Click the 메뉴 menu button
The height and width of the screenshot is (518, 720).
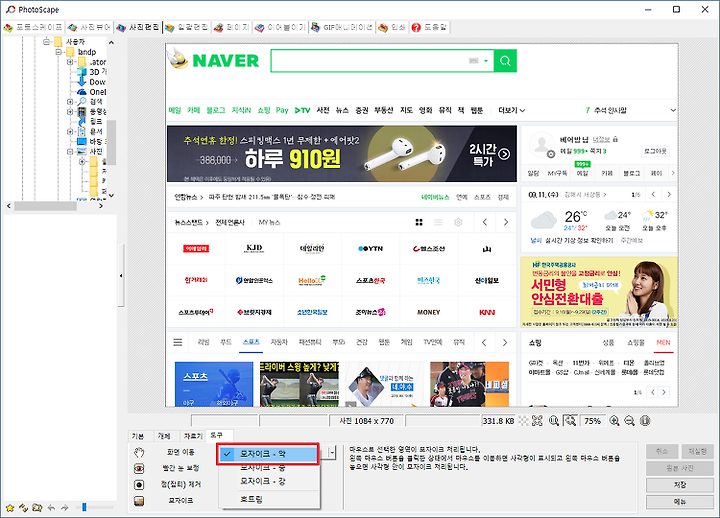(x=680, y=502)
